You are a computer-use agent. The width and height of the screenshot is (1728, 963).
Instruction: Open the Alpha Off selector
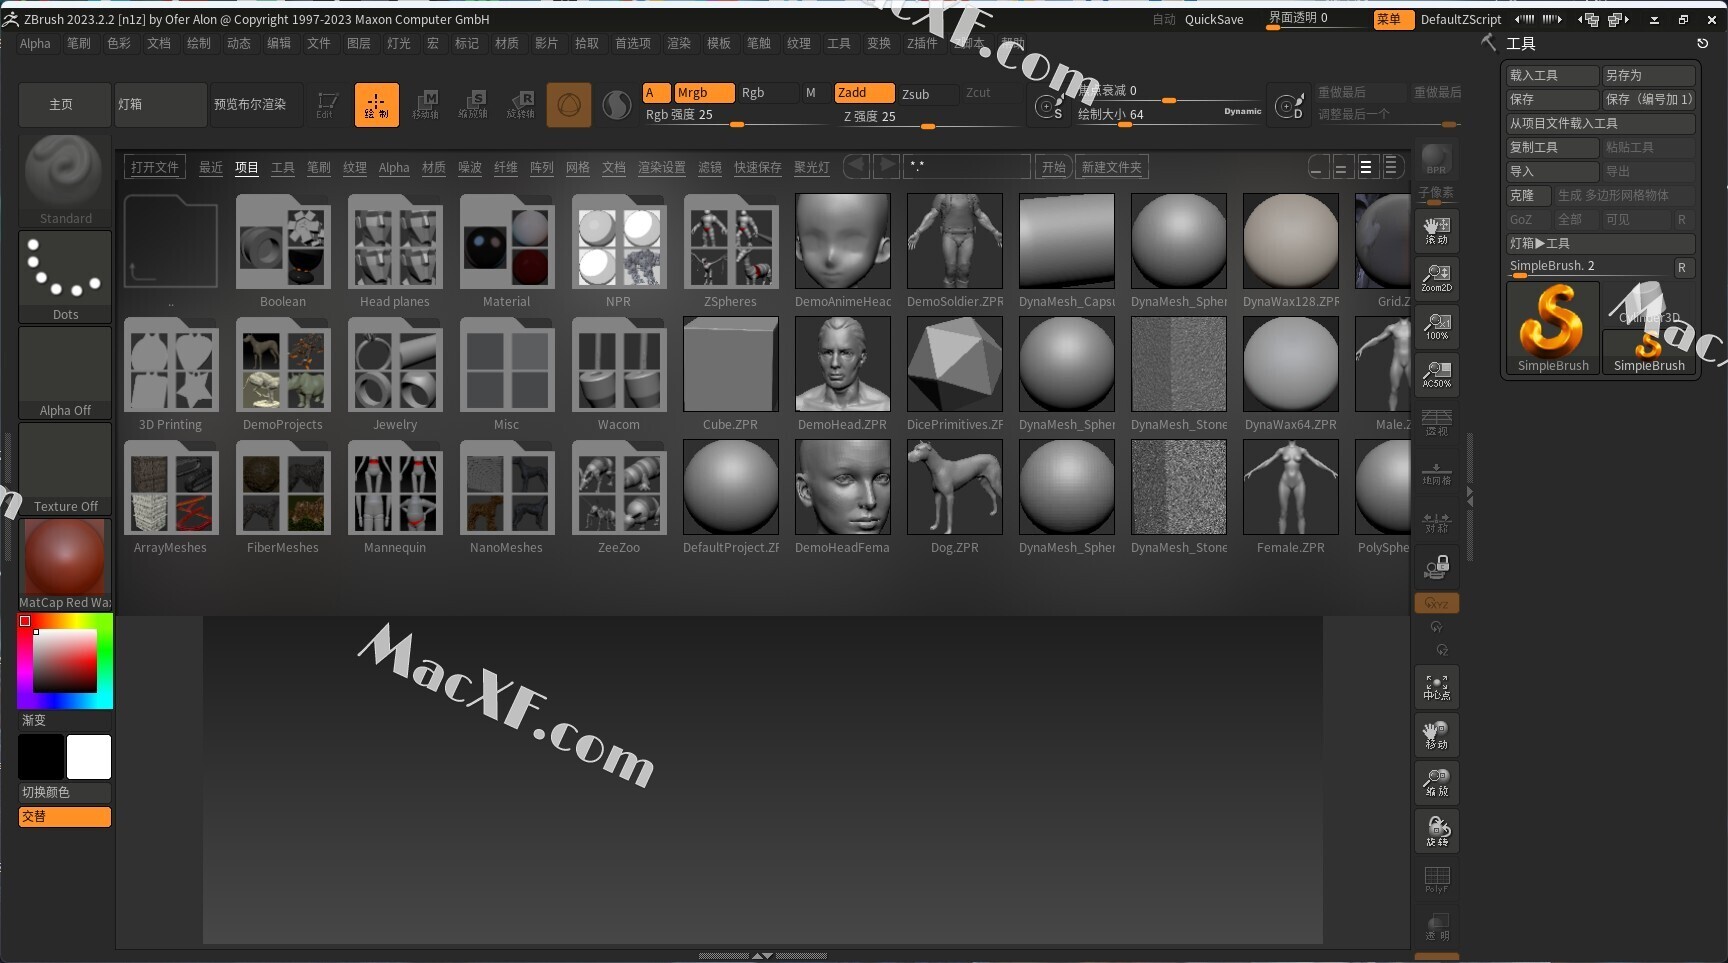[65, 373]
